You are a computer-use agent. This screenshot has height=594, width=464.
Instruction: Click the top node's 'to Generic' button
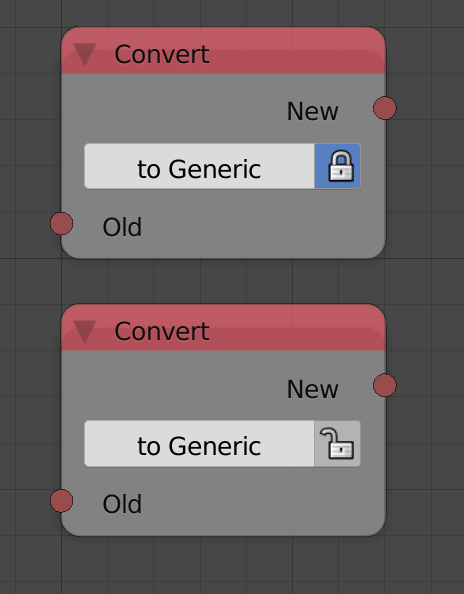(x=199, y=166)
